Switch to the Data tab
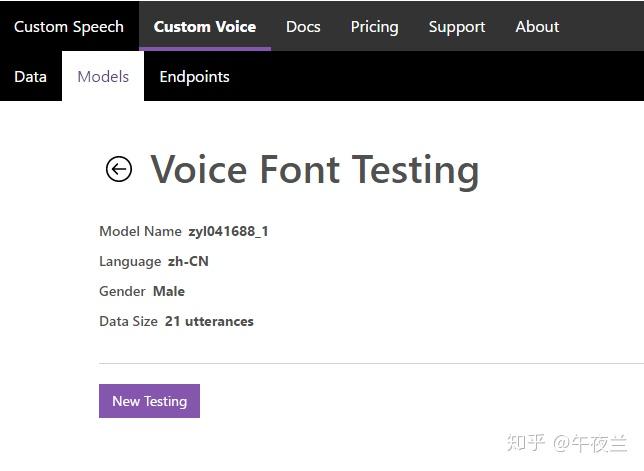 pyautogui.click(x=30, y=77)
